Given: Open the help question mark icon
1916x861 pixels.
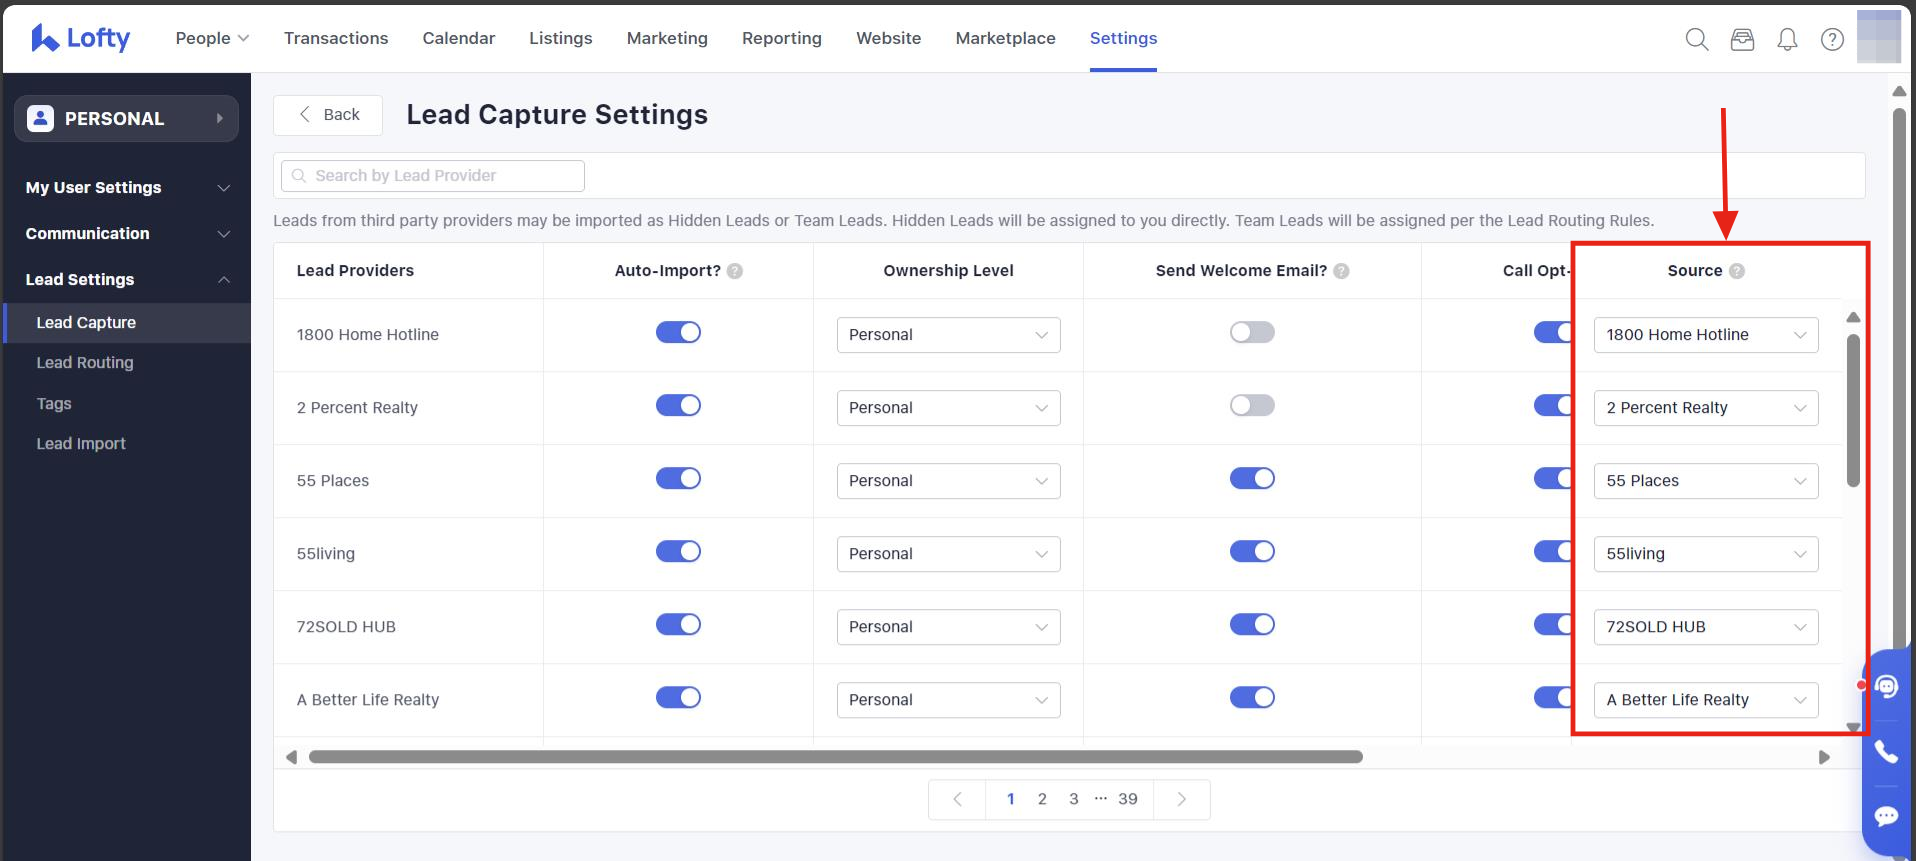Looking at the screenshot, I should [x=1832, y=39].
